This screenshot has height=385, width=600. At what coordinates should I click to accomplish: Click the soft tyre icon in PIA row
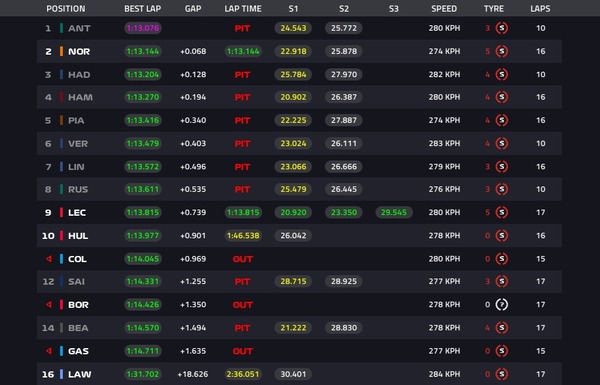click(502, 120)
